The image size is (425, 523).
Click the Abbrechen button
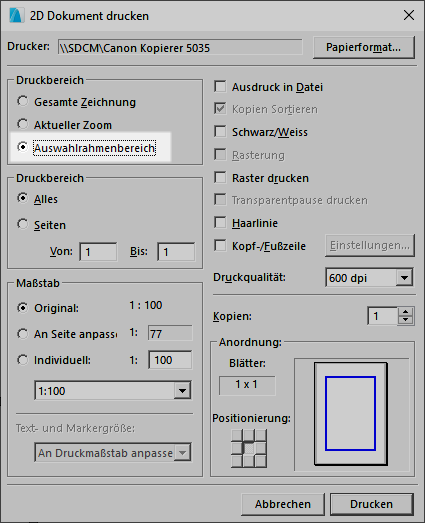pyautogui.click(x=283, y=504)
